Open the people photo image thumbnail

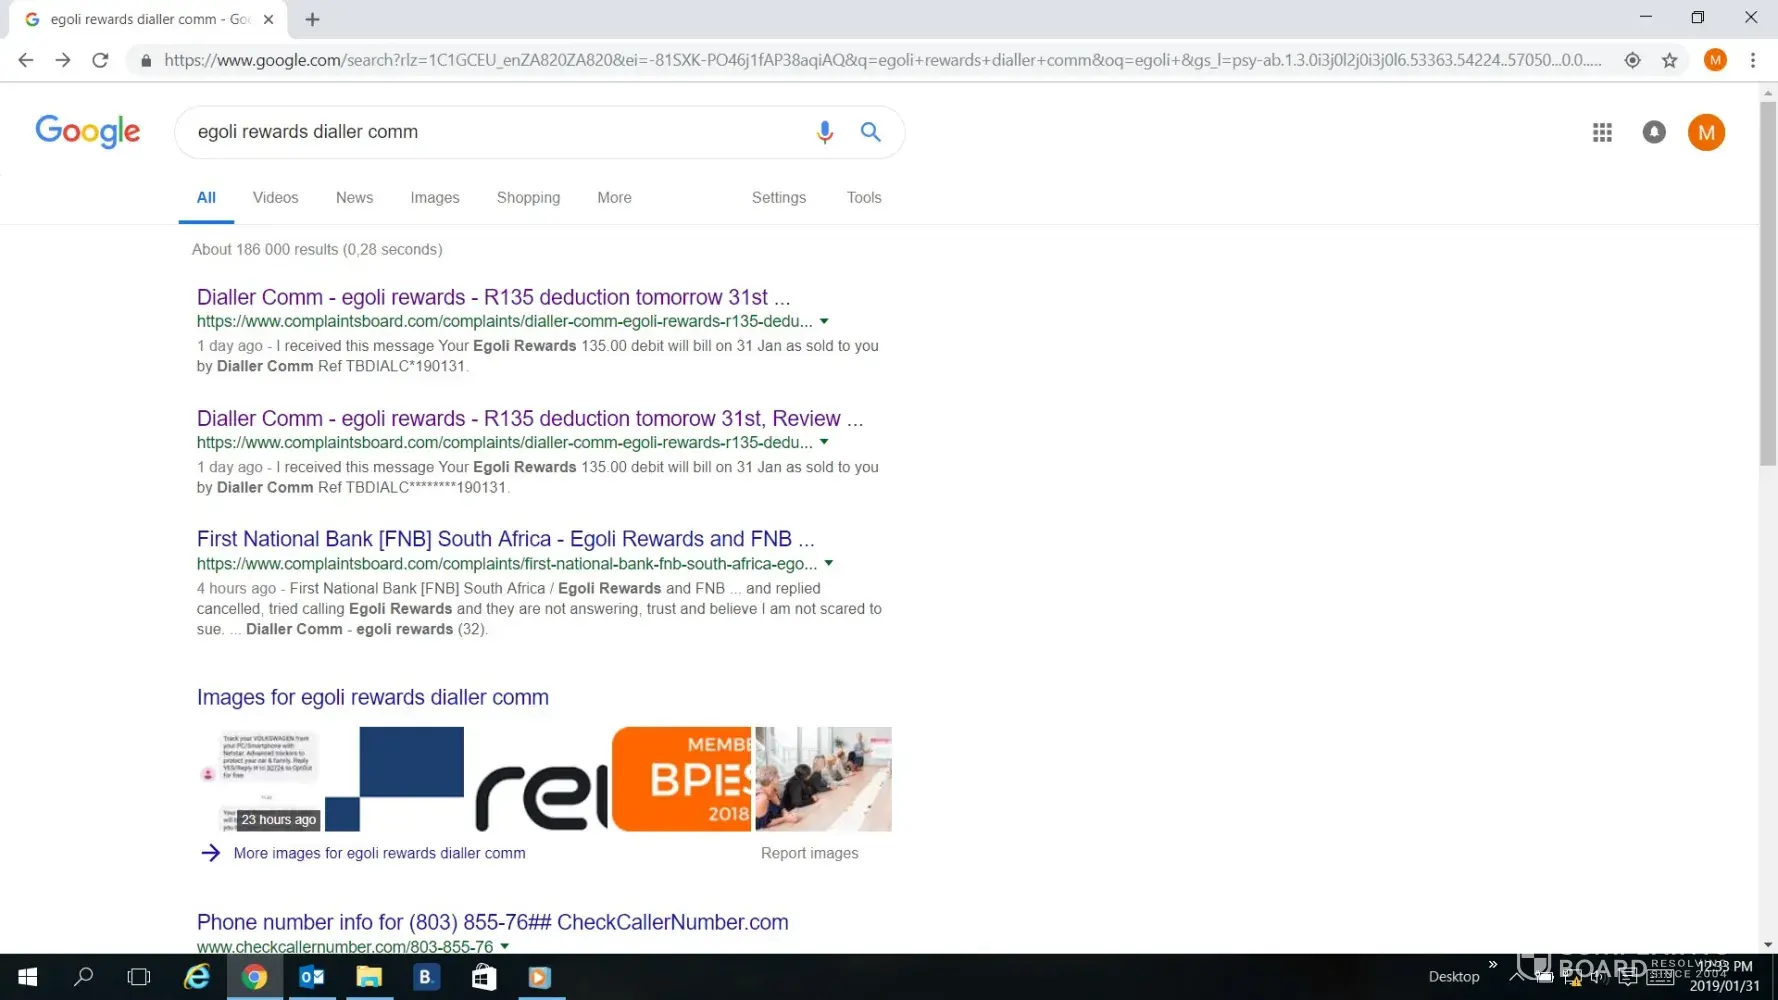click(823, 779)
